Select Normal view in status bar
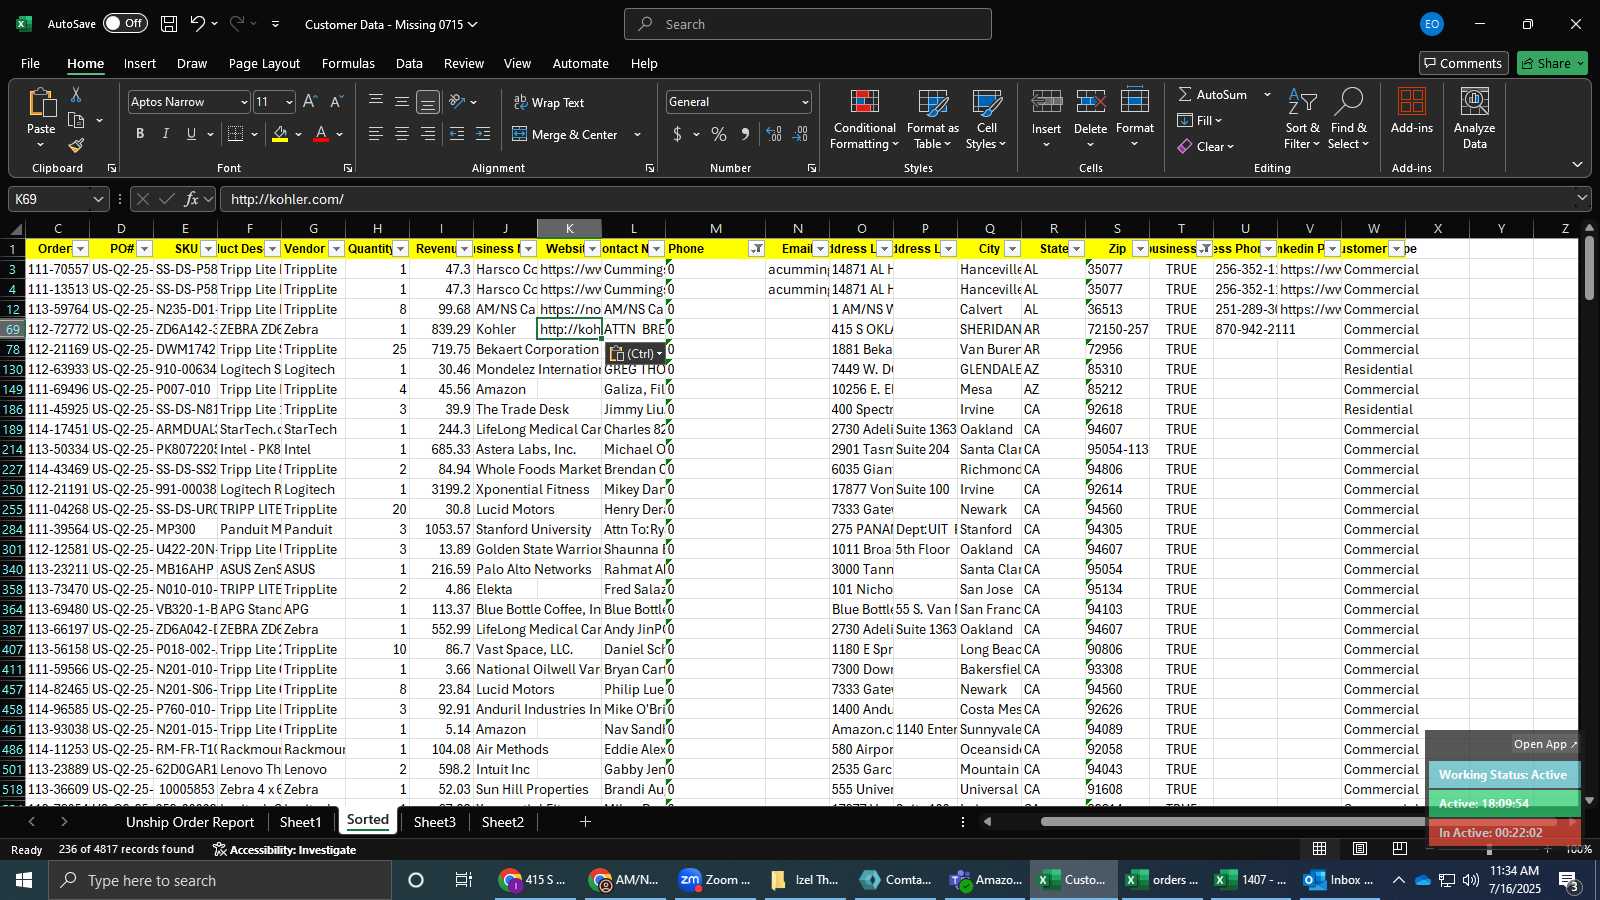The height and width of the screenshot is (900, 1600). pos(1320,849)
